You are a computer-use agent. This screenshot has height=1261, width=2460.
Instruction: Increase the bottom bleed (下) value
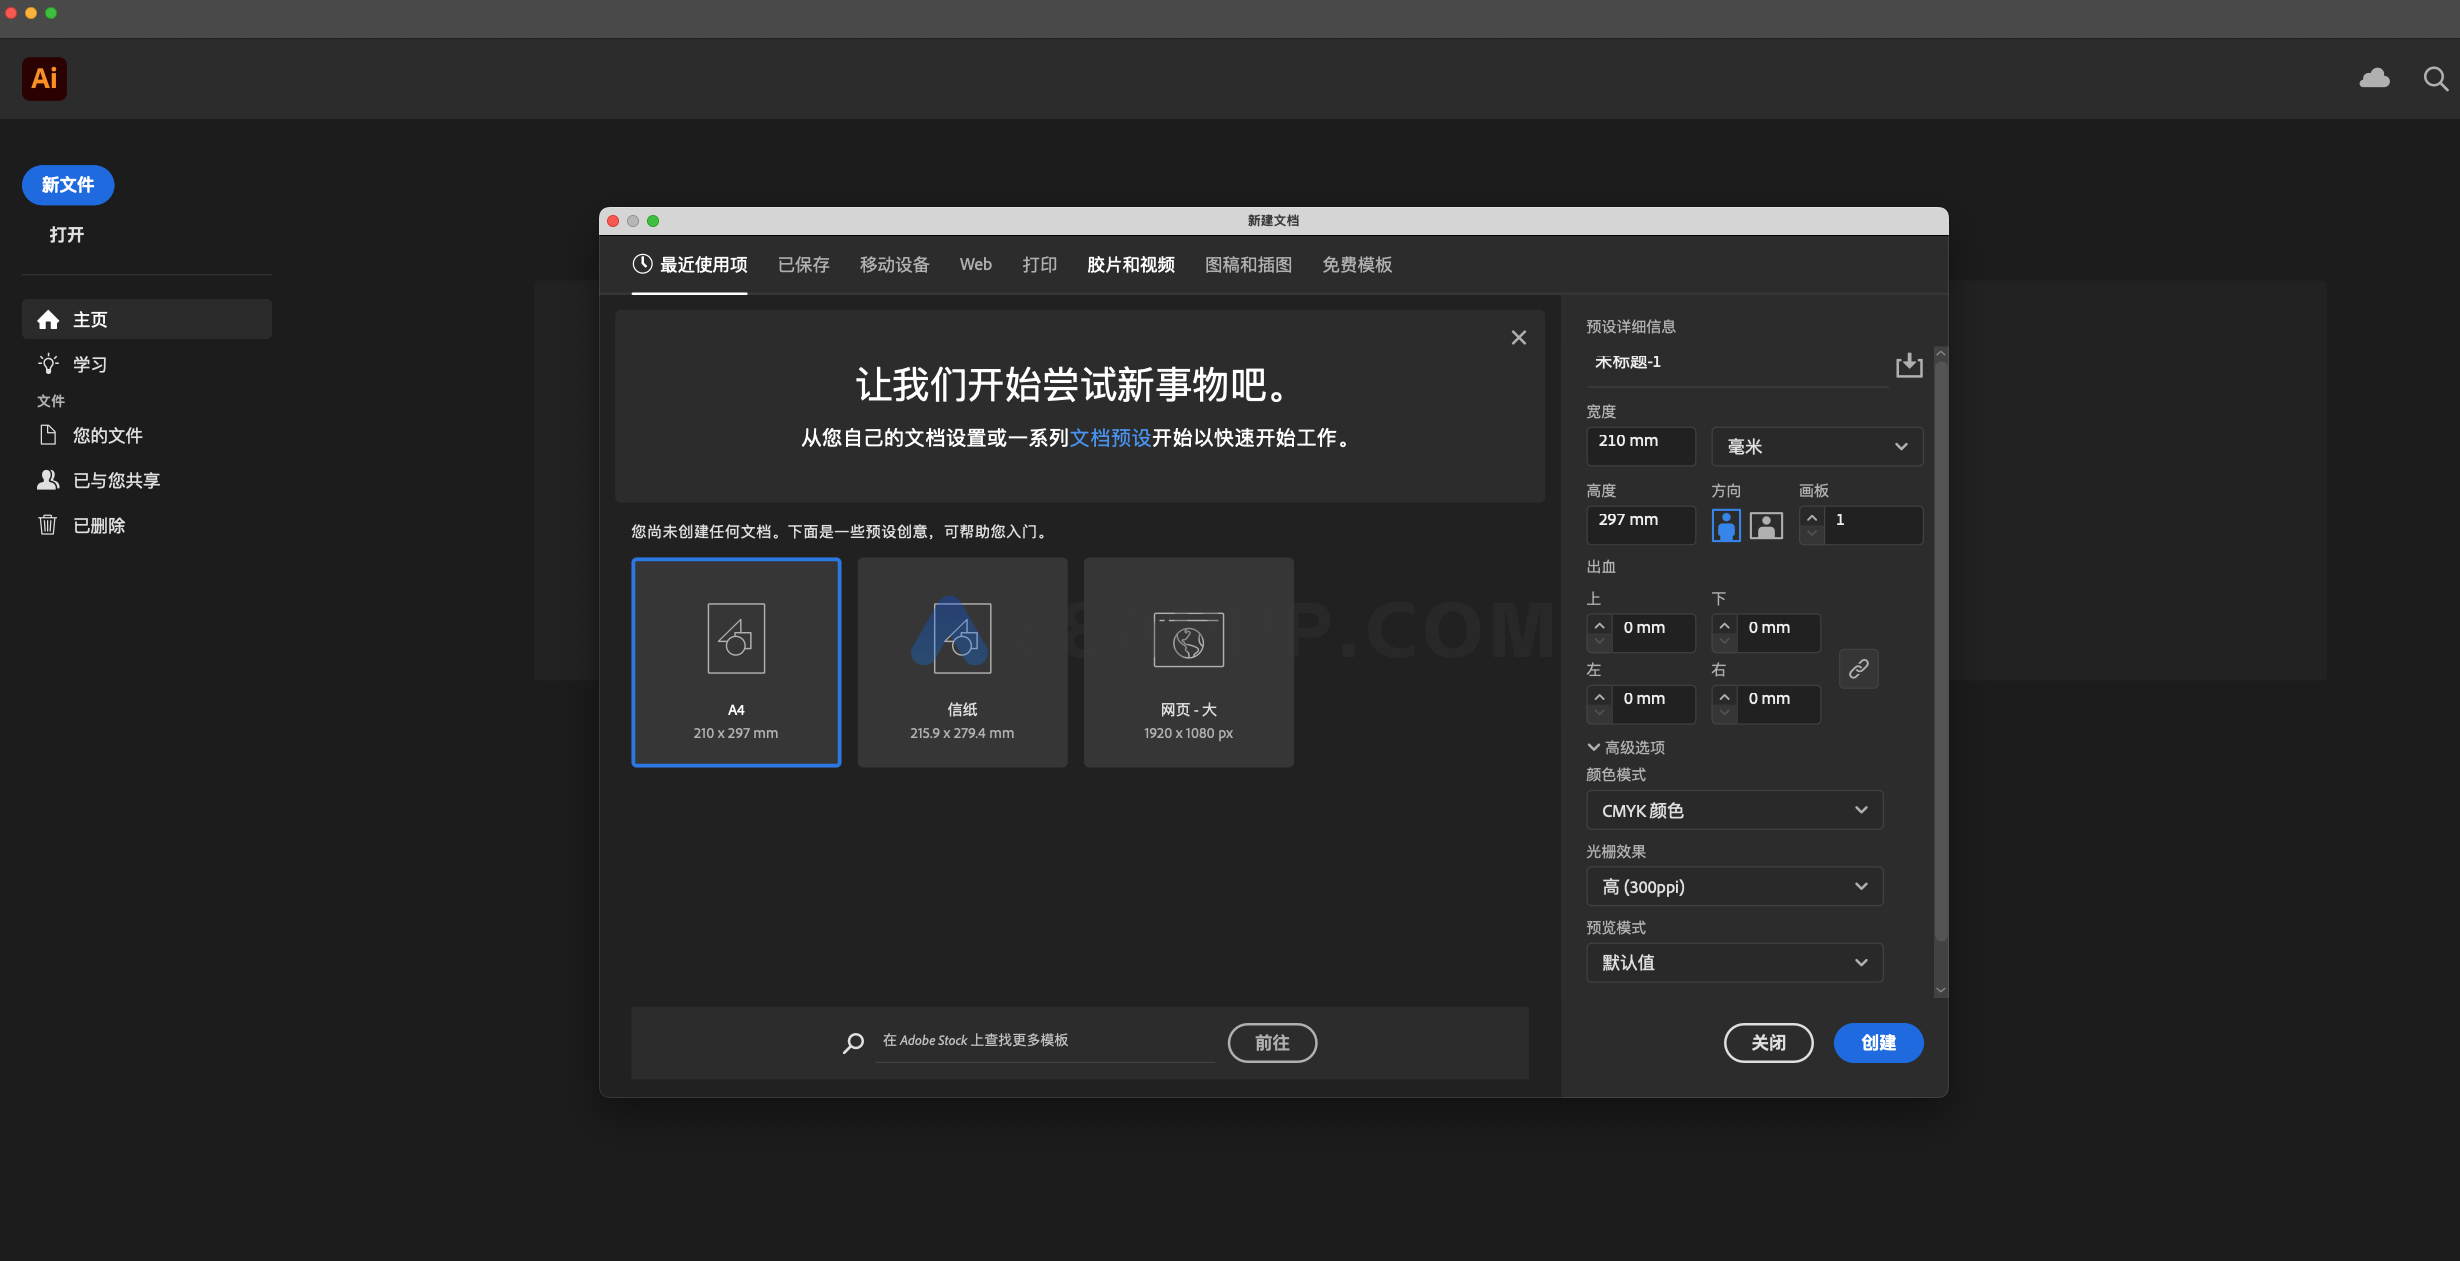click(x=1725, y=625)
